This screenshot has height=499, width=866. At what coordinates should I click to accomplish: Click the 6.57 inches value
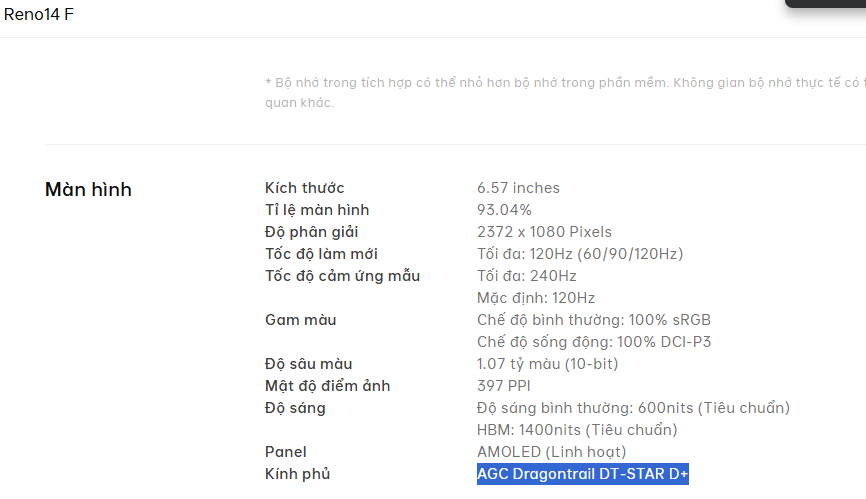pyautogui.click(x=518, y=188)
